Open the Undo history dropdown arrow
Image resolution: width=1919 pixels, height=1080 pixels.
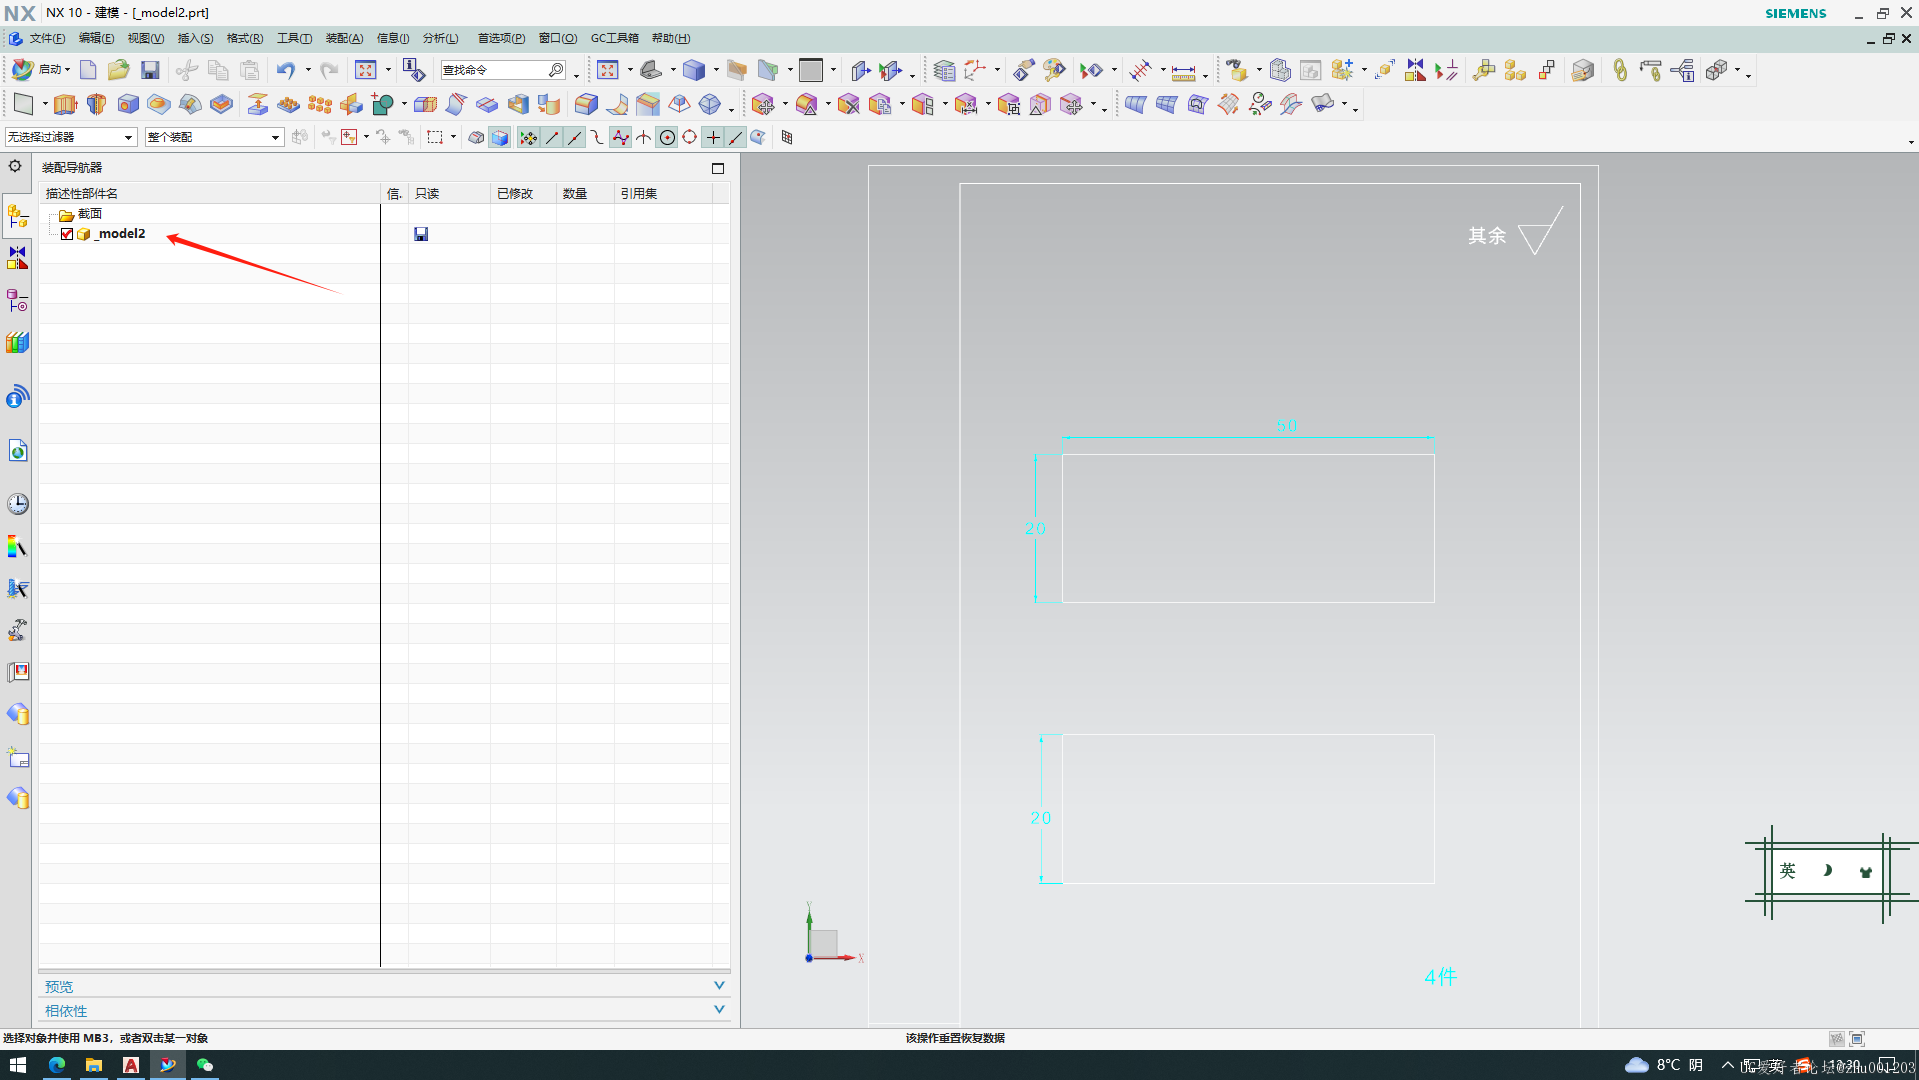click(x=308, y=70)
